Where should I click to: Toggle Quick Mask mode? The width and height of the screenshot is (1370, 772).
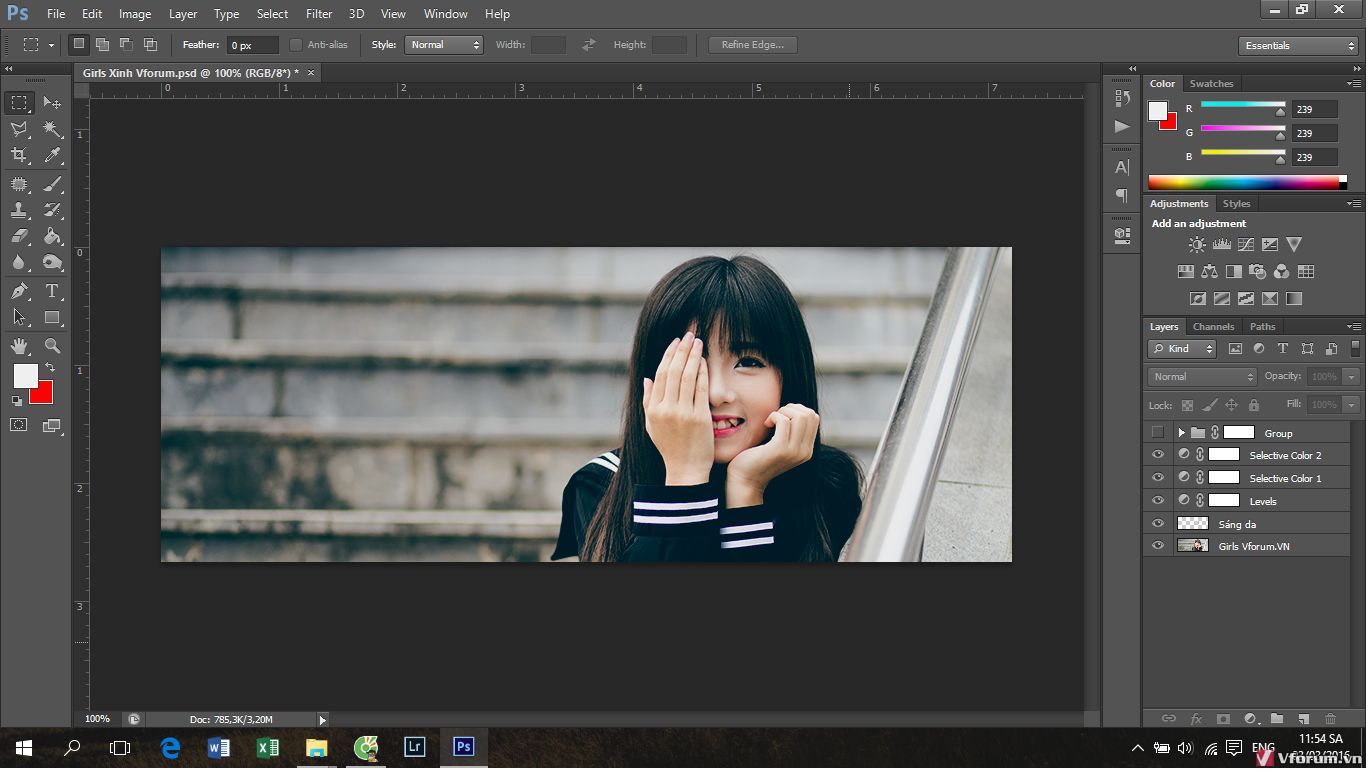[19, 425]
